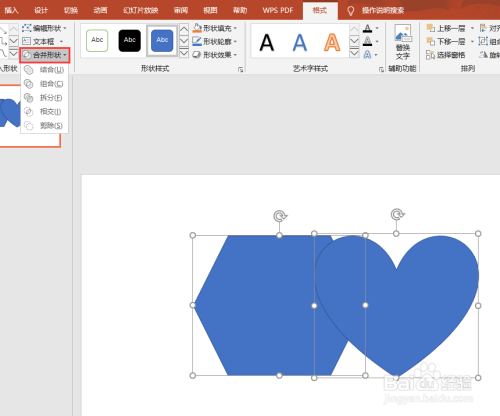Expand the full WordArt styles gallery
The image size is (500, 416).
(354, 53)
